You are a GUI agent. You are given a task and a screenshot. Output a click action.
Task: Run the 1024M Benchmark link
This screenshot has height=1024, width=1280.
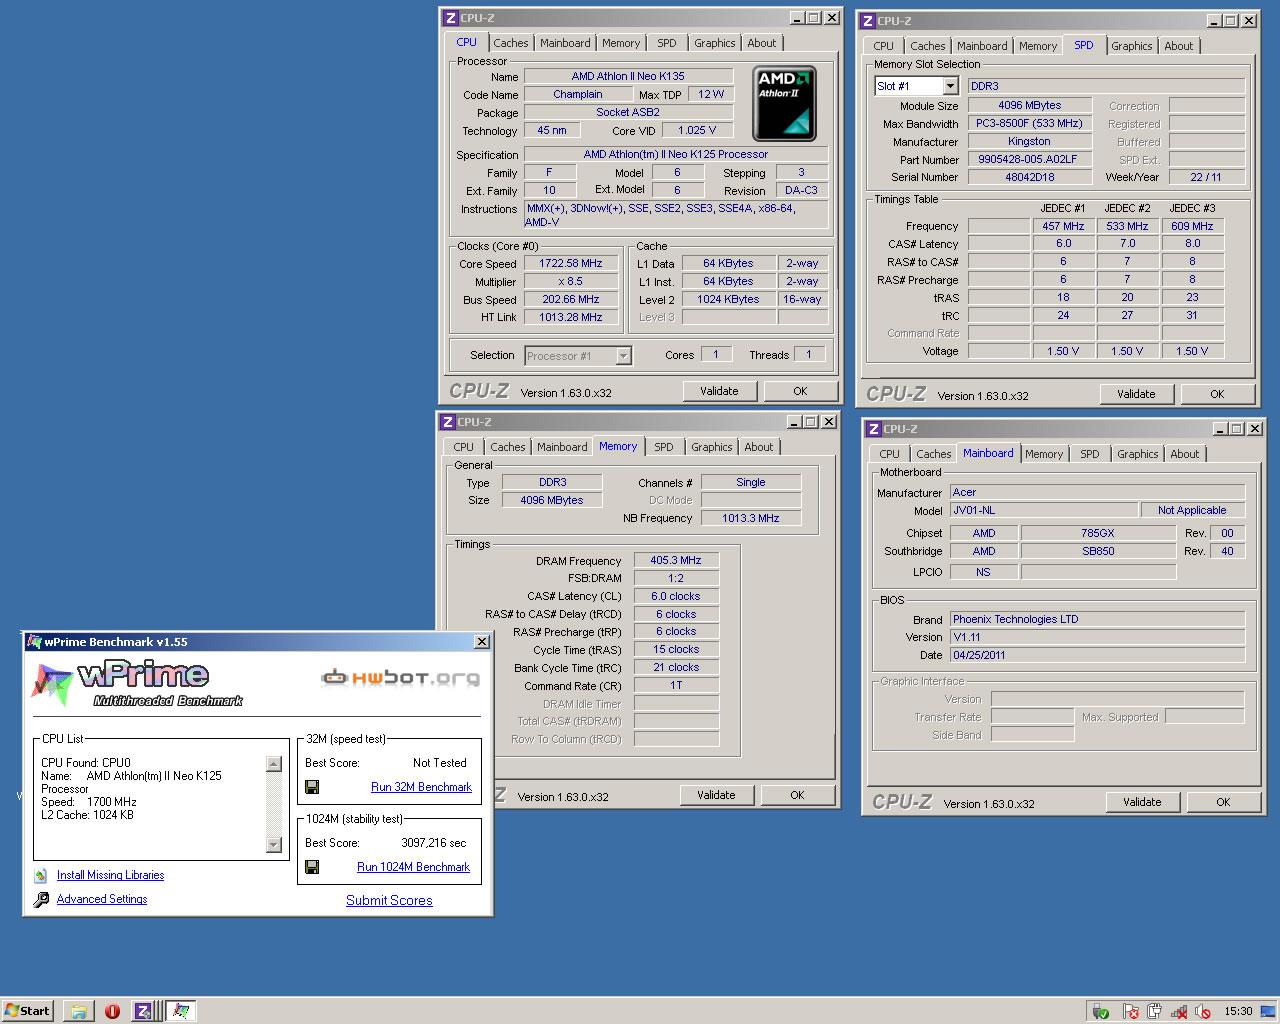[x=413, y=867]
